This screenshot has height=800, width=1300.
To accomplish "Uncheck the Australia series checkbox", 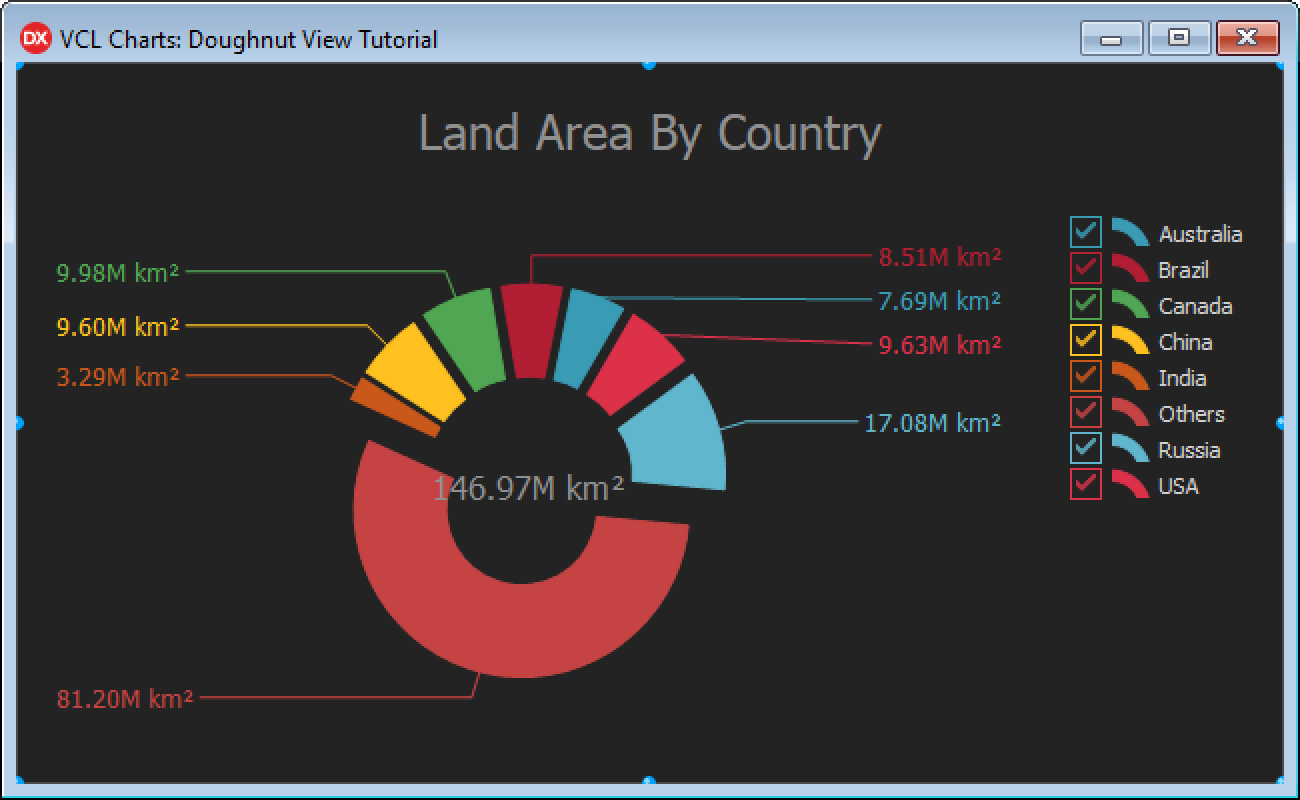I will [1085, 232].
